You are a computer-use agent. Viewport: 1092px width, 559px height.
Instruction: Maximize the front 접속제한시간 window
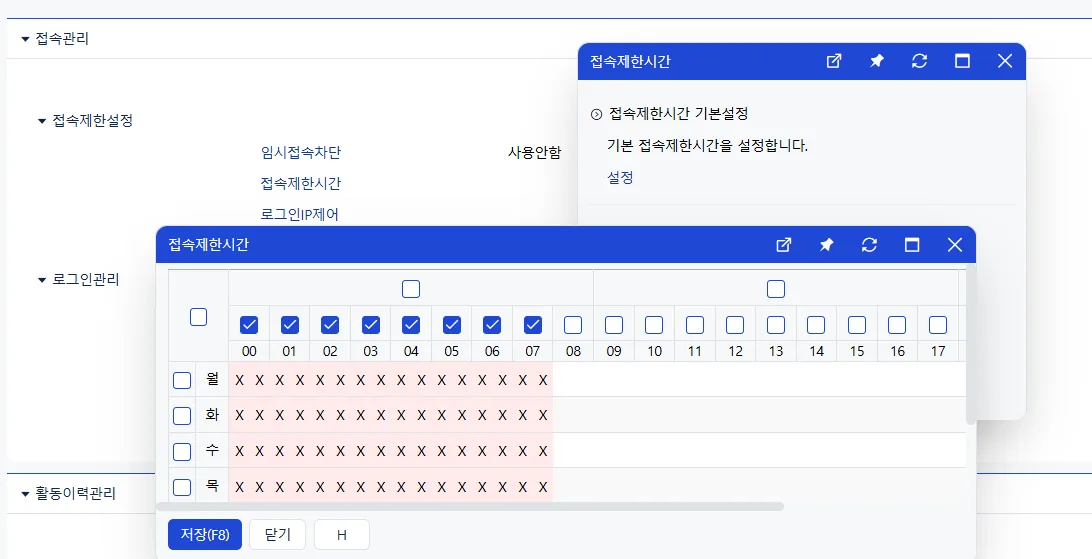pos(912,245)
